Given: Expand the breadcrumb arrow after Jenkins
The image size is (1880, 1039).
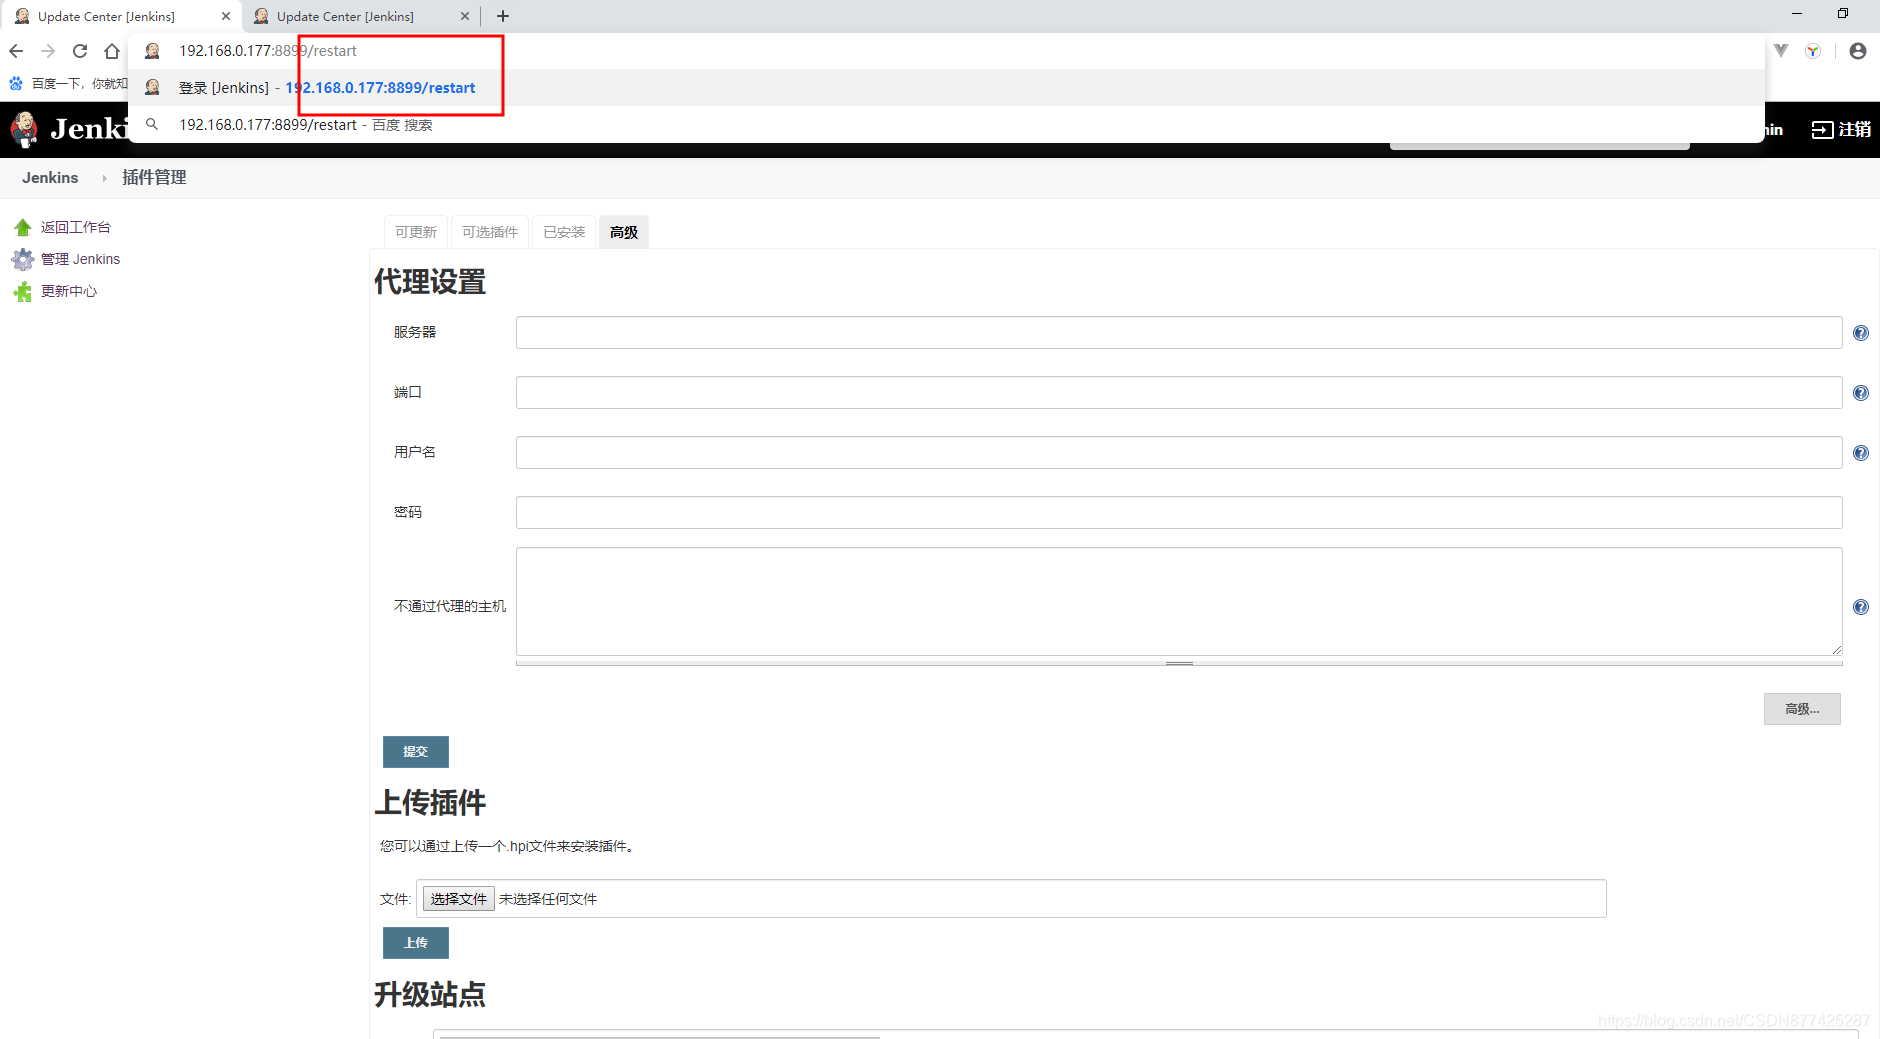Looking at the screenshot, I should 104,178.
